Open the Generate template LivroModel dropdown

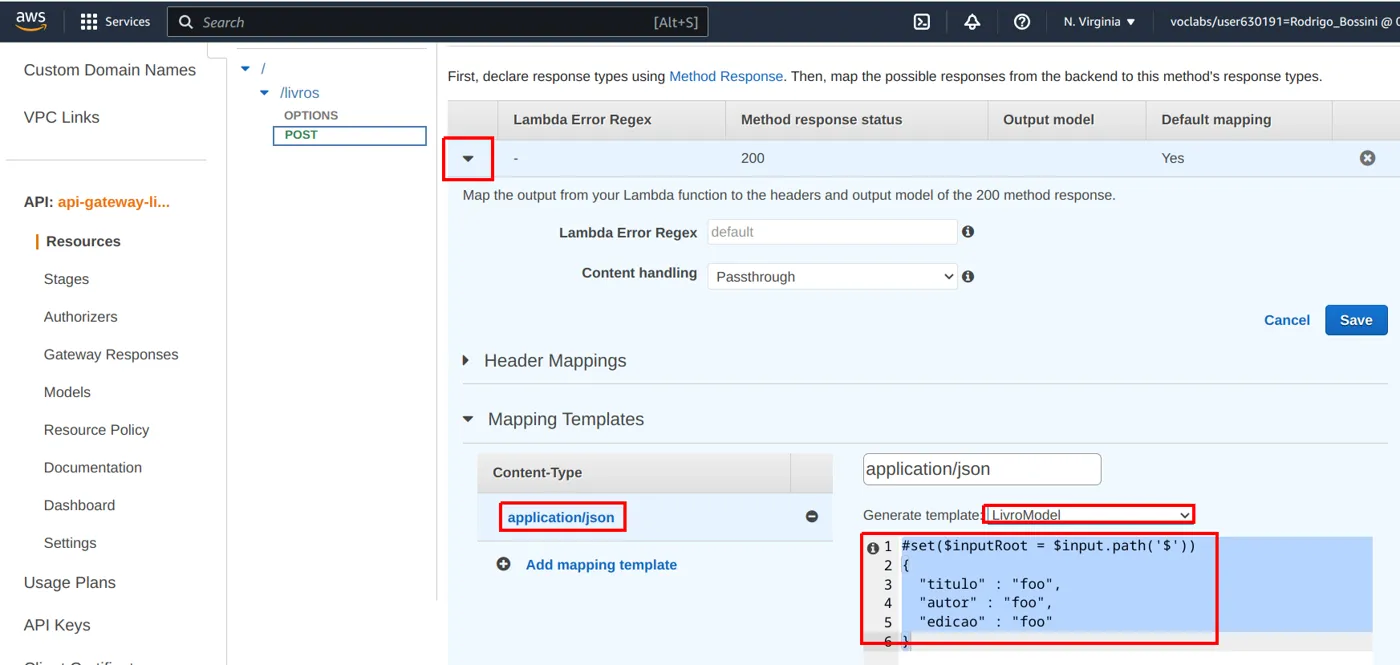[1090, 515]
